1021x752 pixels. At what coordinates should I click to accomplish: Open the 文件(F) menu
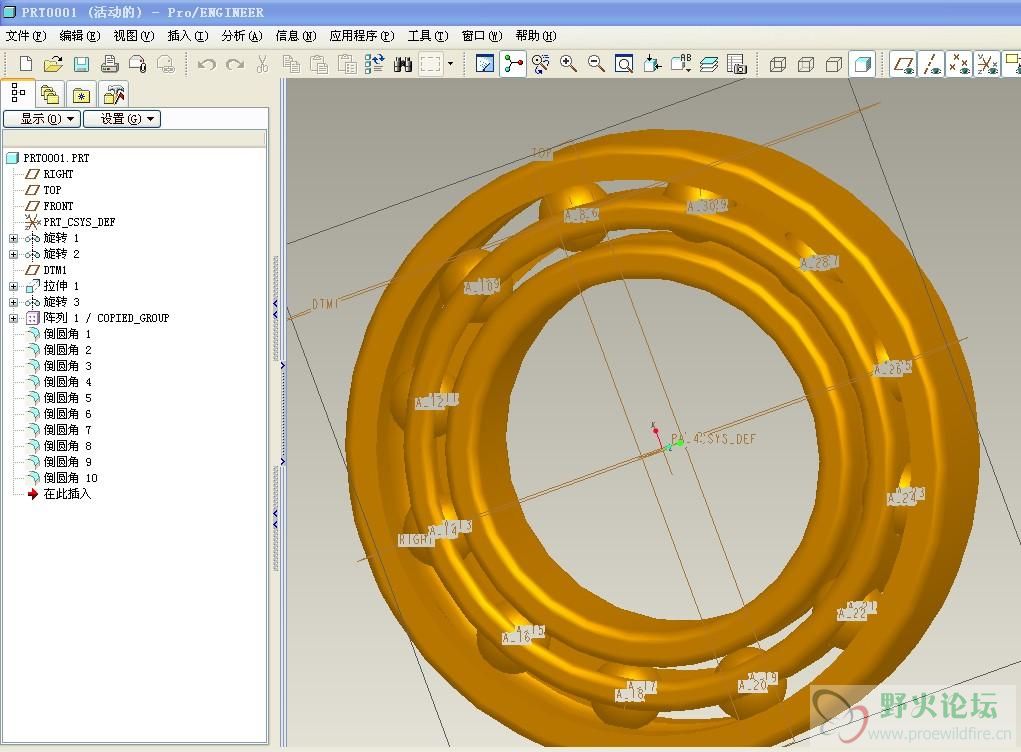pyautogui.click(x=25, y=36)
